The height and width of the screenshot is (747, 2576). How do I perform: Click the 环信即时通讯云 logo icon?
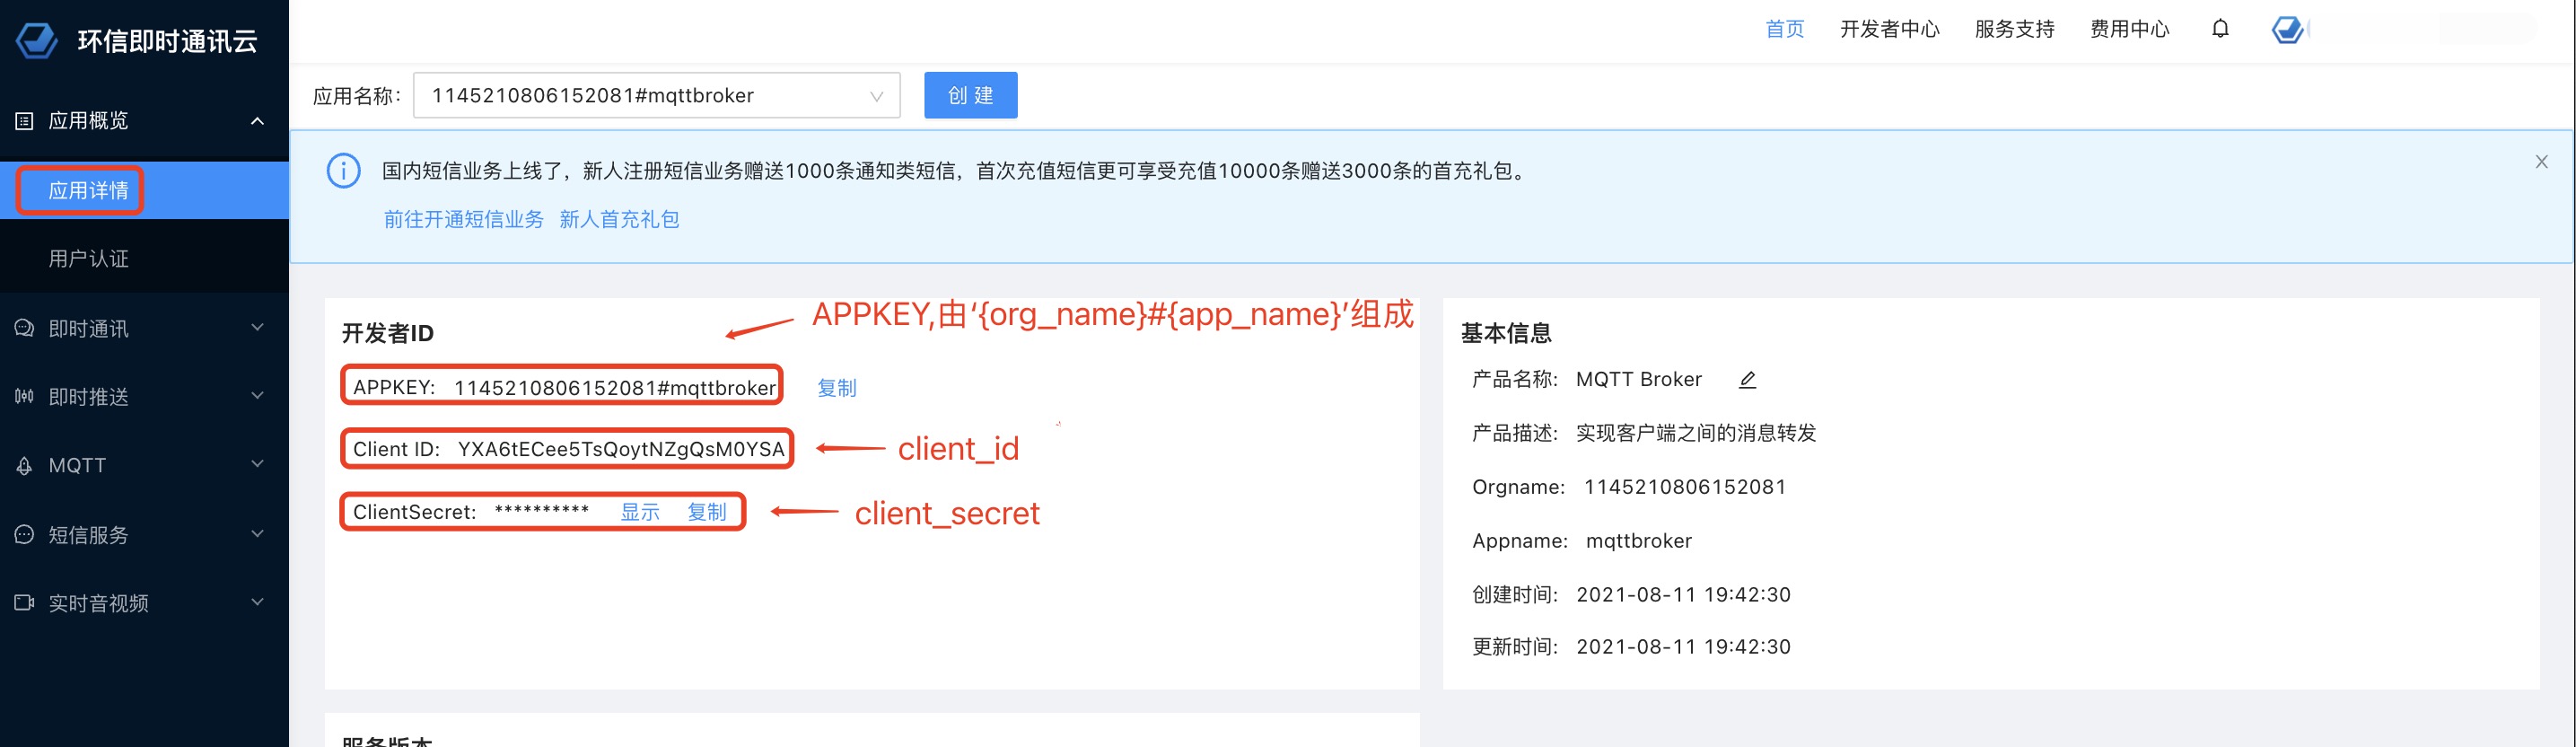(37, 40)
